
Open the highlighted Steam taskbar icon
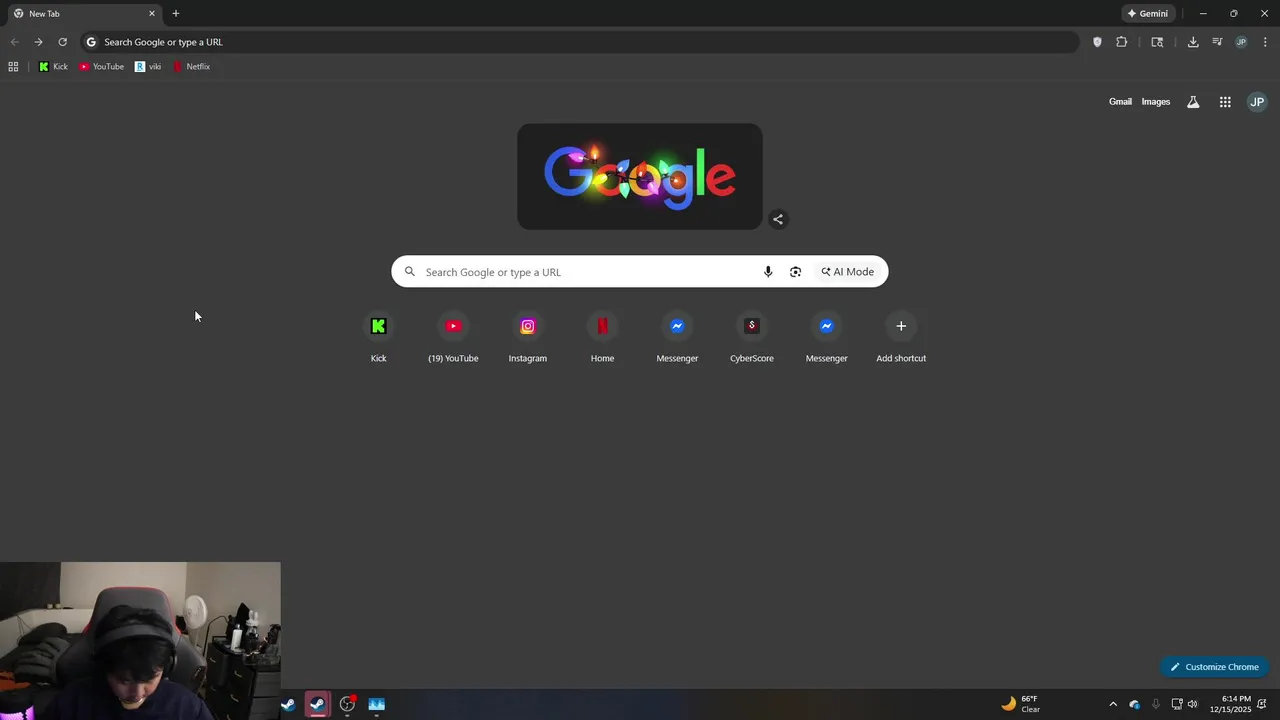coord(317,704)
